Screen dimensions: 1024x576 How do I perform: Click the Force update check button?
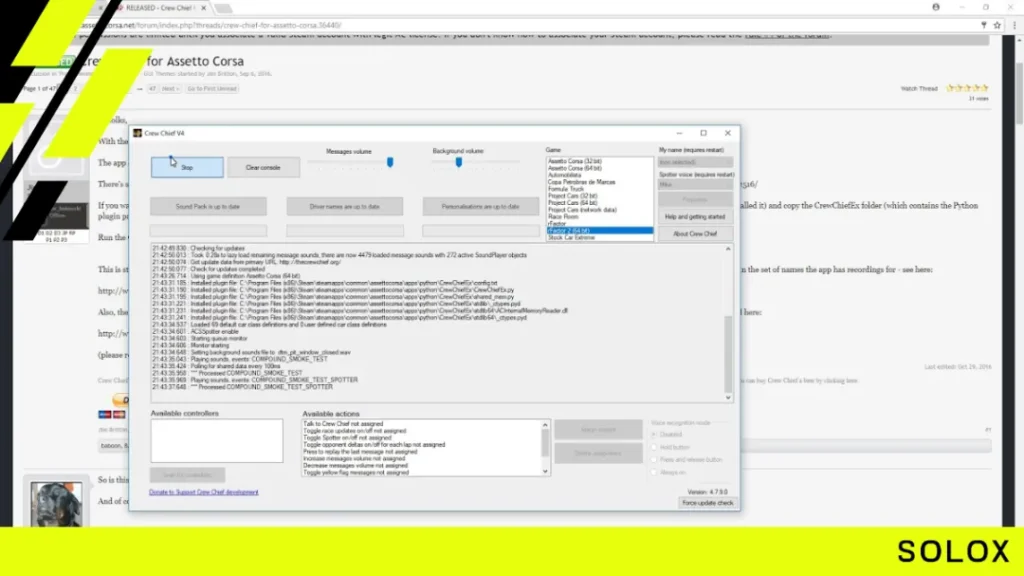pos(707,503)
